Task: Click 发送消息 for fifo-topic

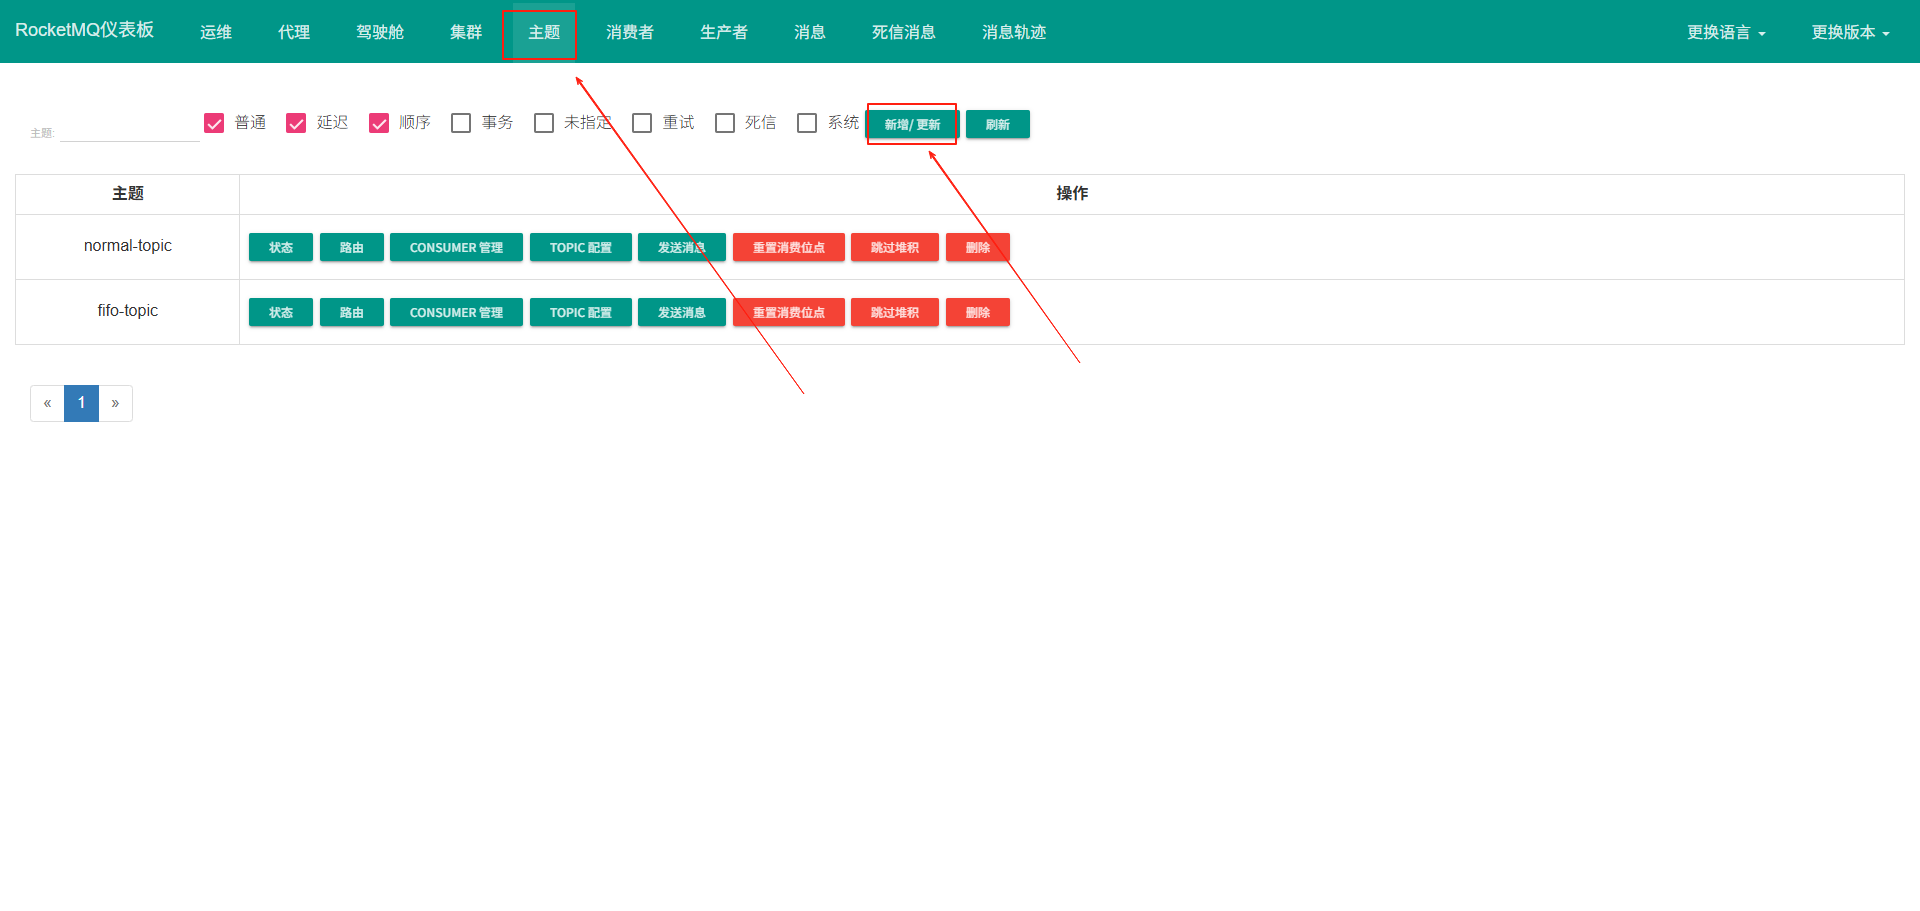Action: pyautogui.click(x=682, y=312)
